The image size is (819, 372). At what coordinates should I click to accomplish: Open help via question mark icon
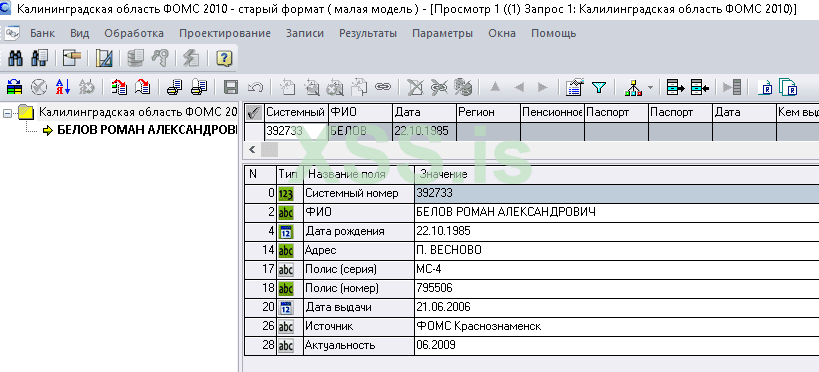point(224,58)
